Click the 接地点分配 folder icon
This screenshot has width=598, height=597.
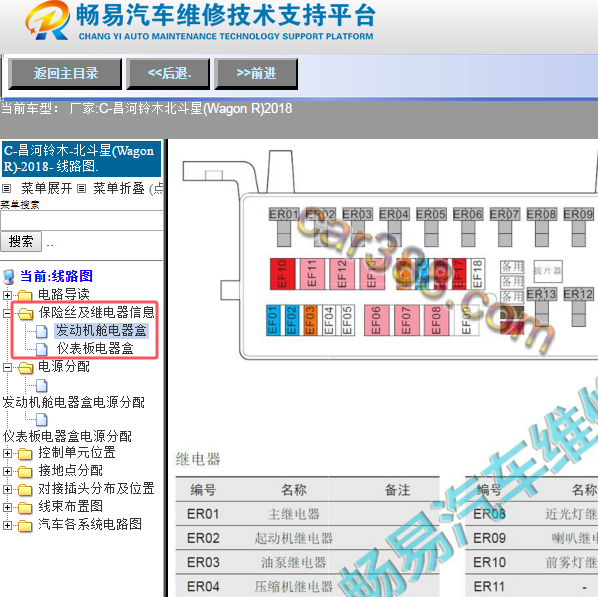25,472
